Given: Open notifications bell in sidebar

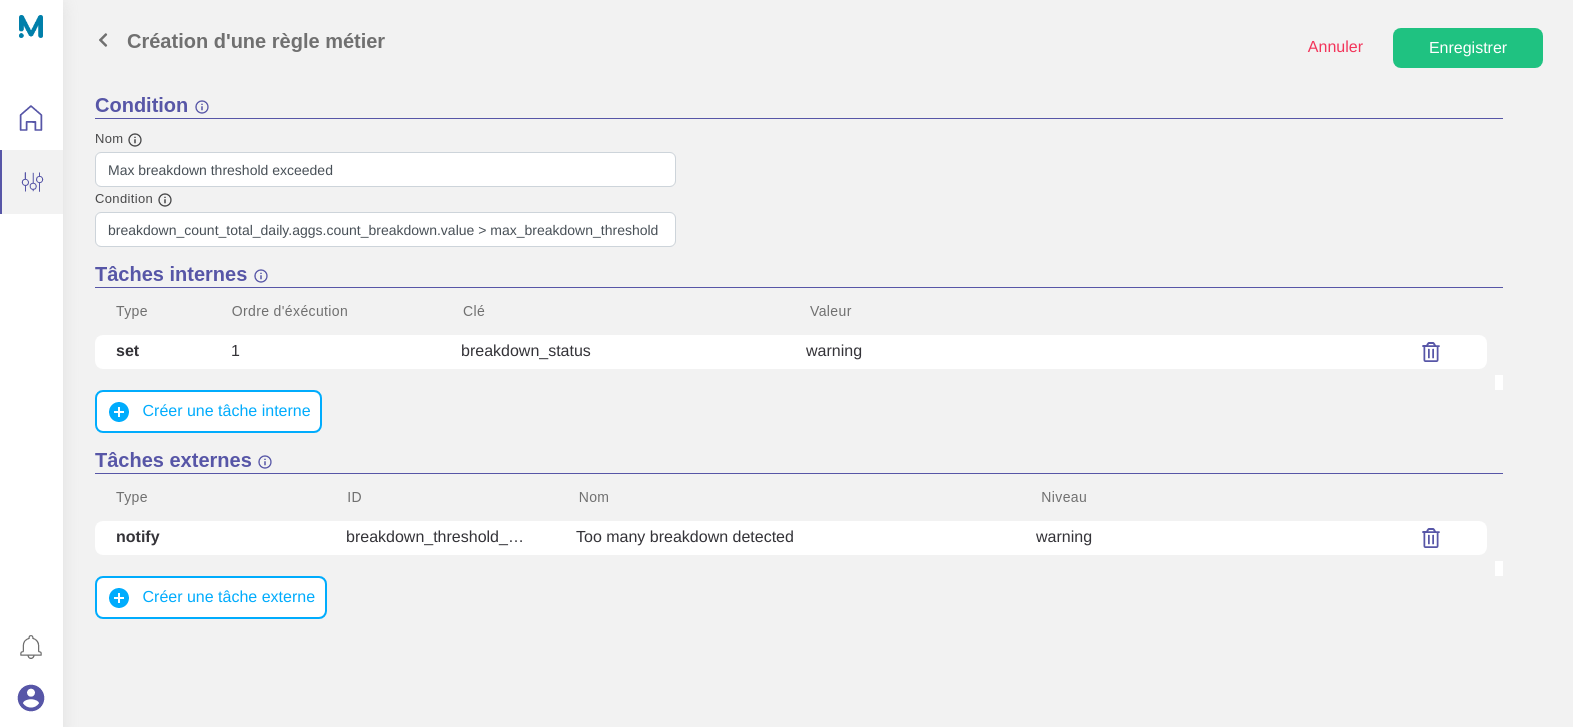Looking at the screenshot, I should tap(31, 647).
